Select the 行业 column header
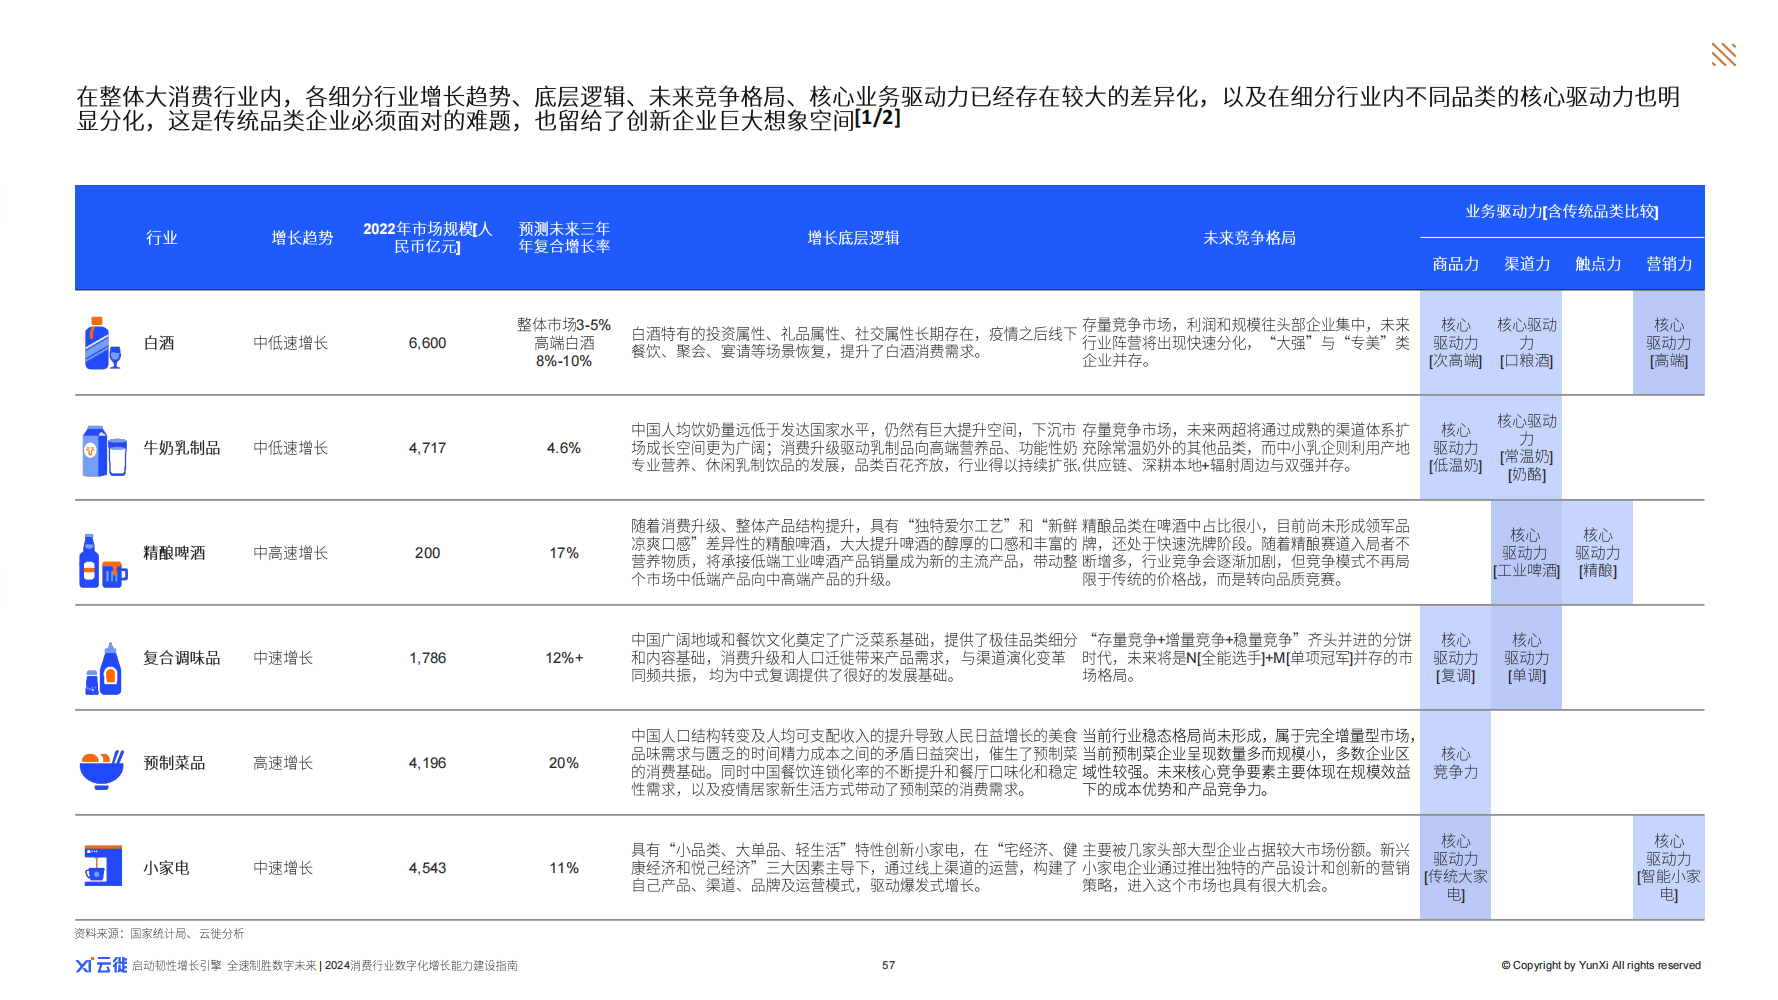 pyautogui.click(x=161, y=238)
